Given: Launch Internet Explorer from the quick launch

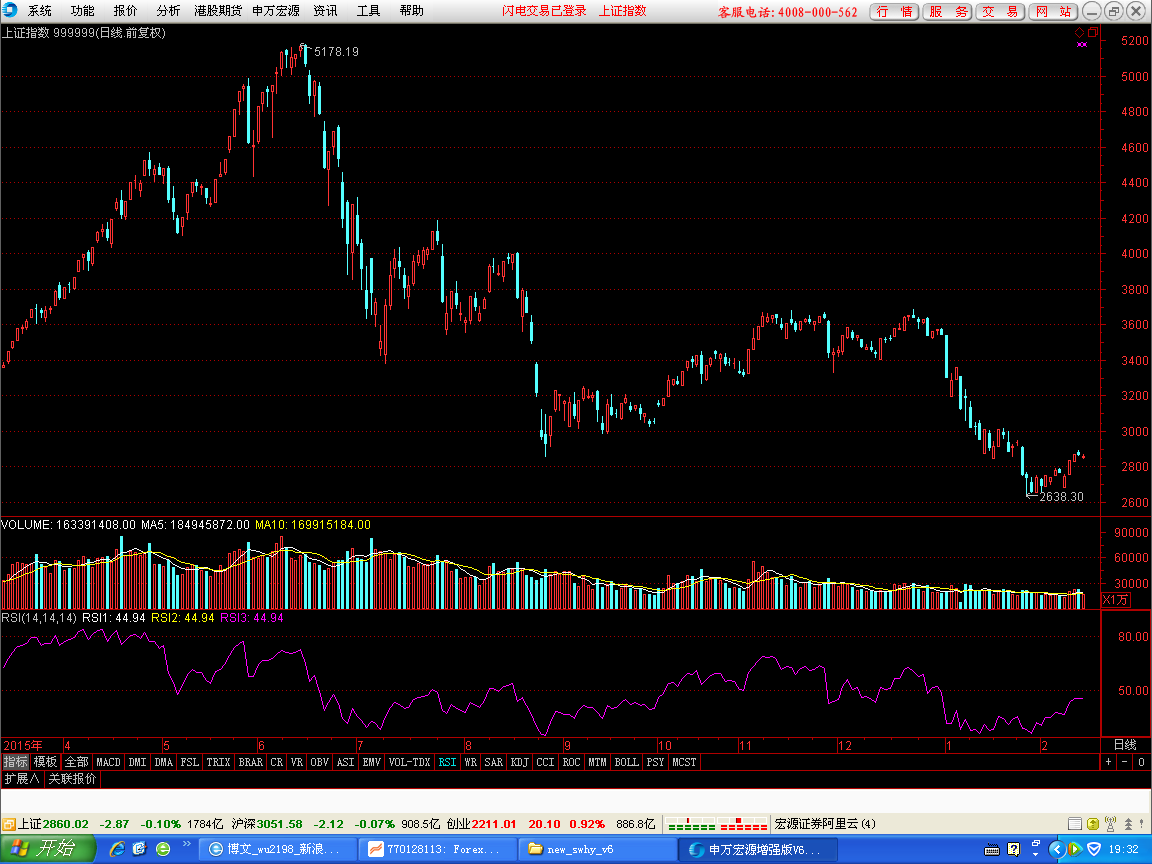Looking at the screenshot, I should pyautogui.click(x=117, y=849).
